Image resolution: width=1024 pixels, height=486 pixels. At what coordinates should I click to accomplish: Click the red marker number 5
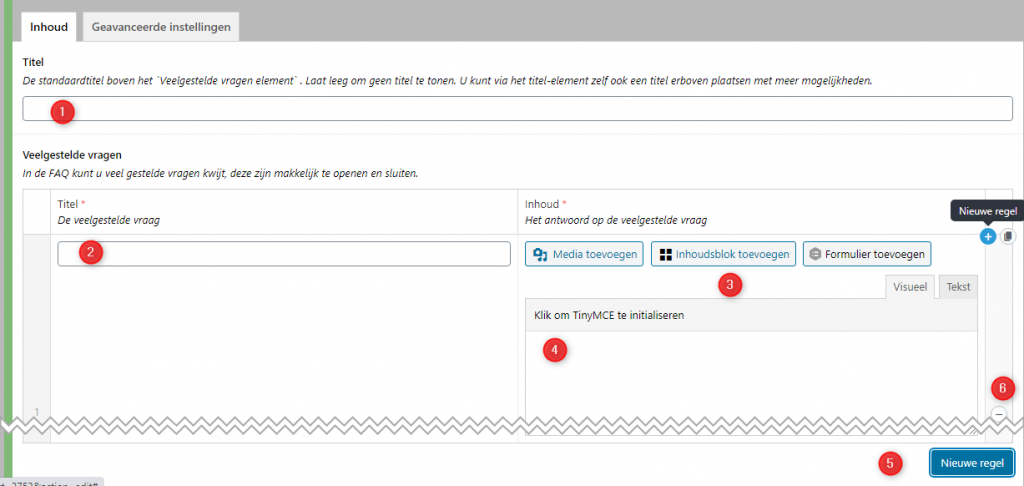[892, 463]
